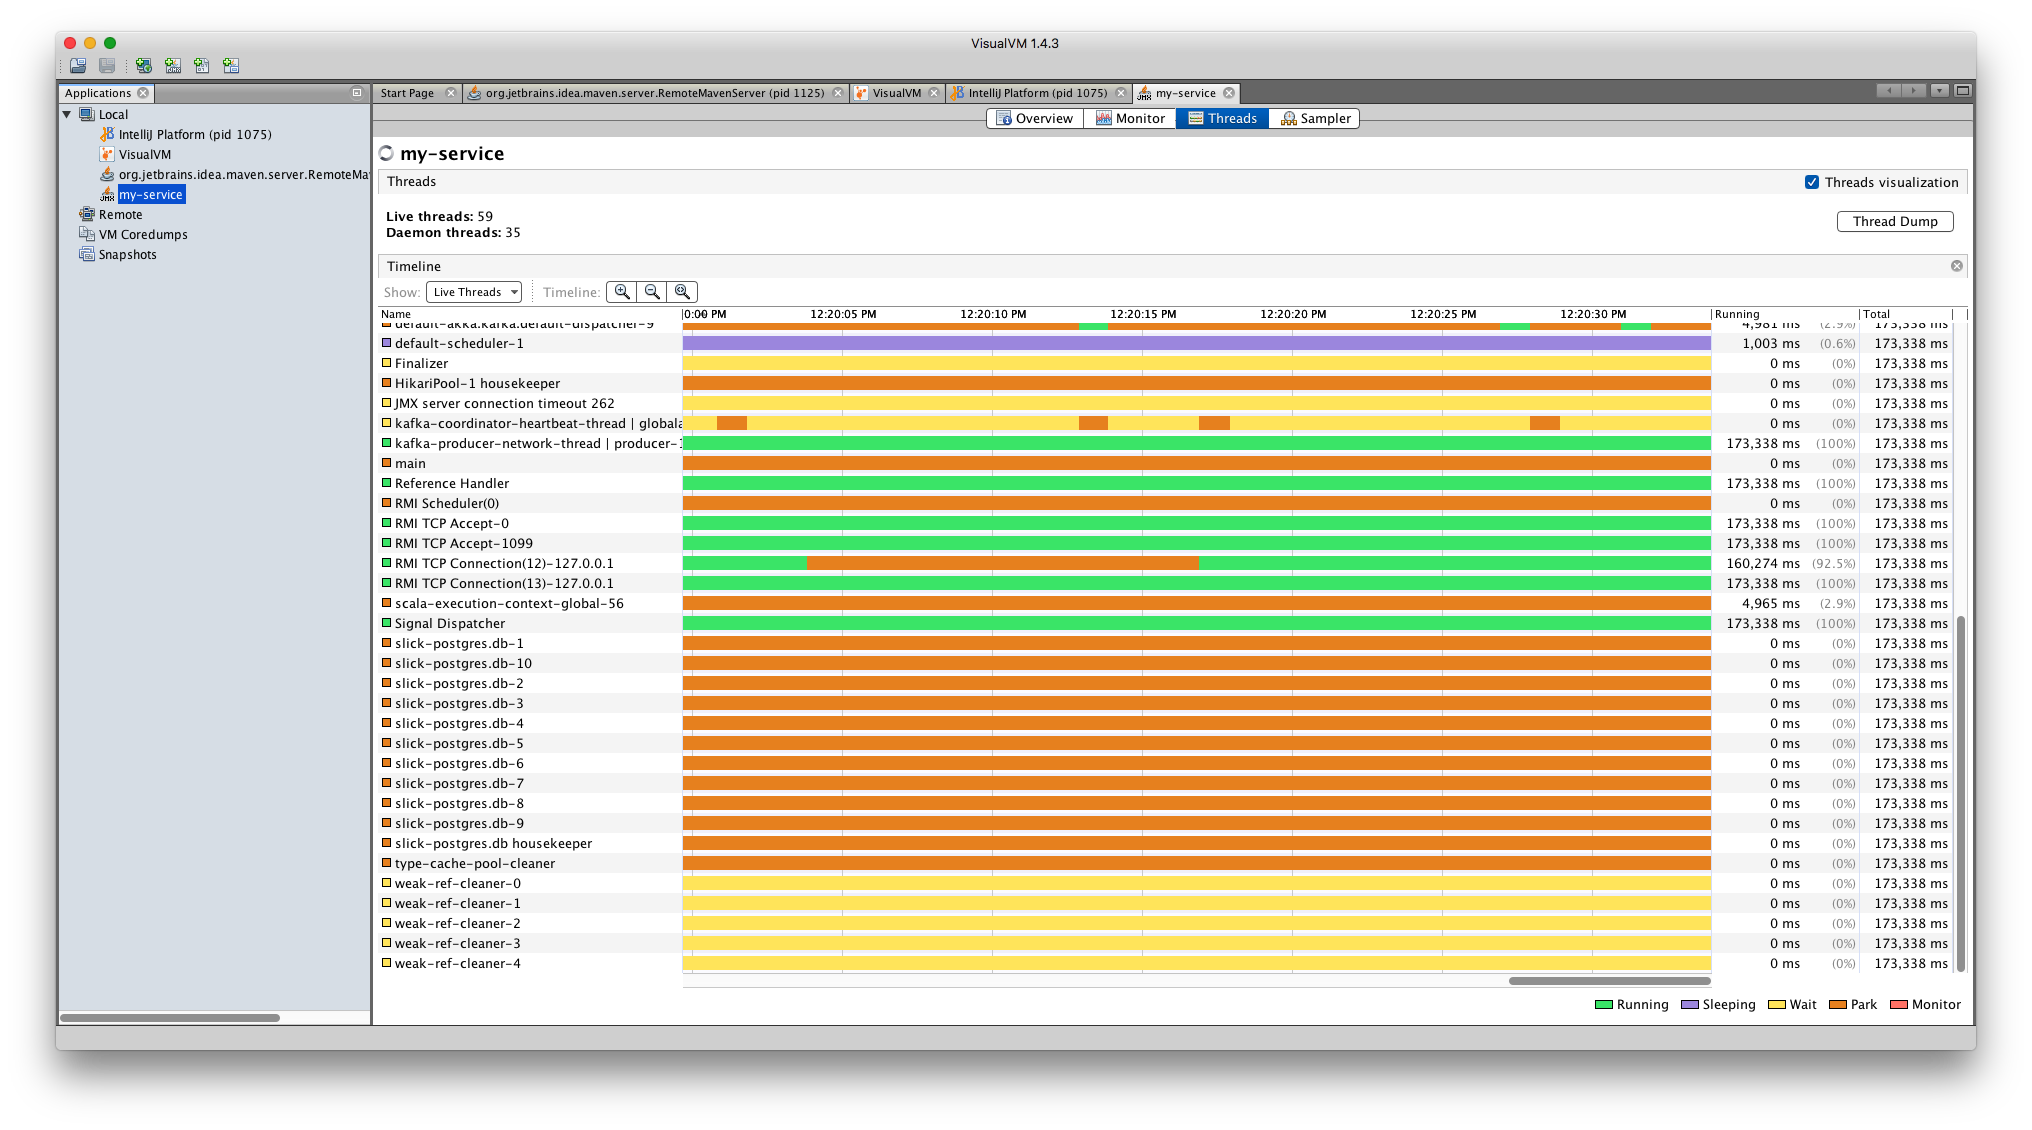
Task: Click the horizontal timeline scrollbar thumb
Action: (1608, 981)
